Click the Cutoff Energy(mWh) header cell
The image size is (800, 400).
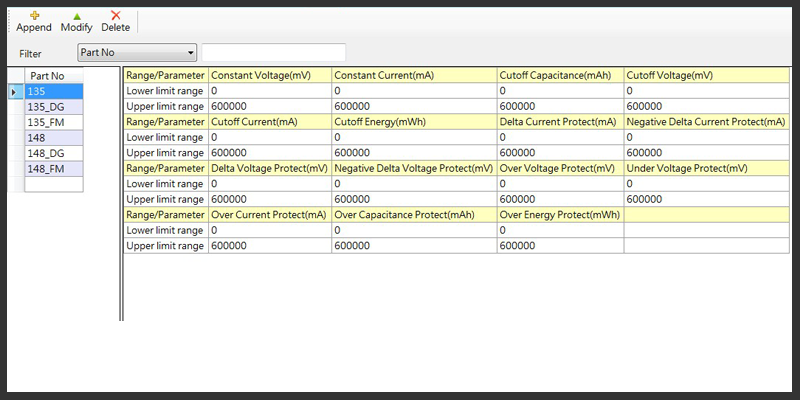(414, 121)
